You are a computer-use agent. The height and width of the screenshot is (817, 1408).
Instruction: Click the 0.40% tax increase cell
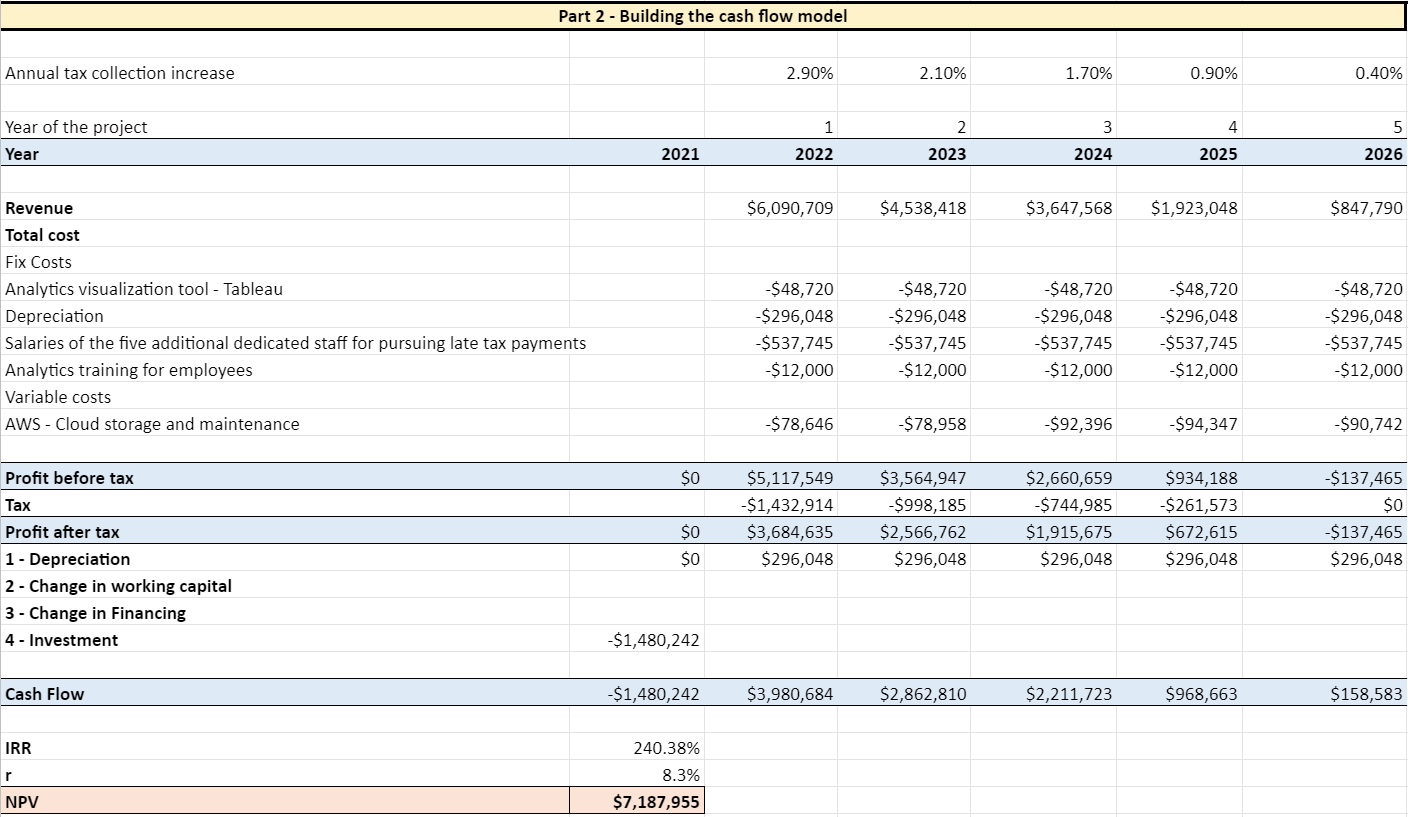[x=1380, y=73]
